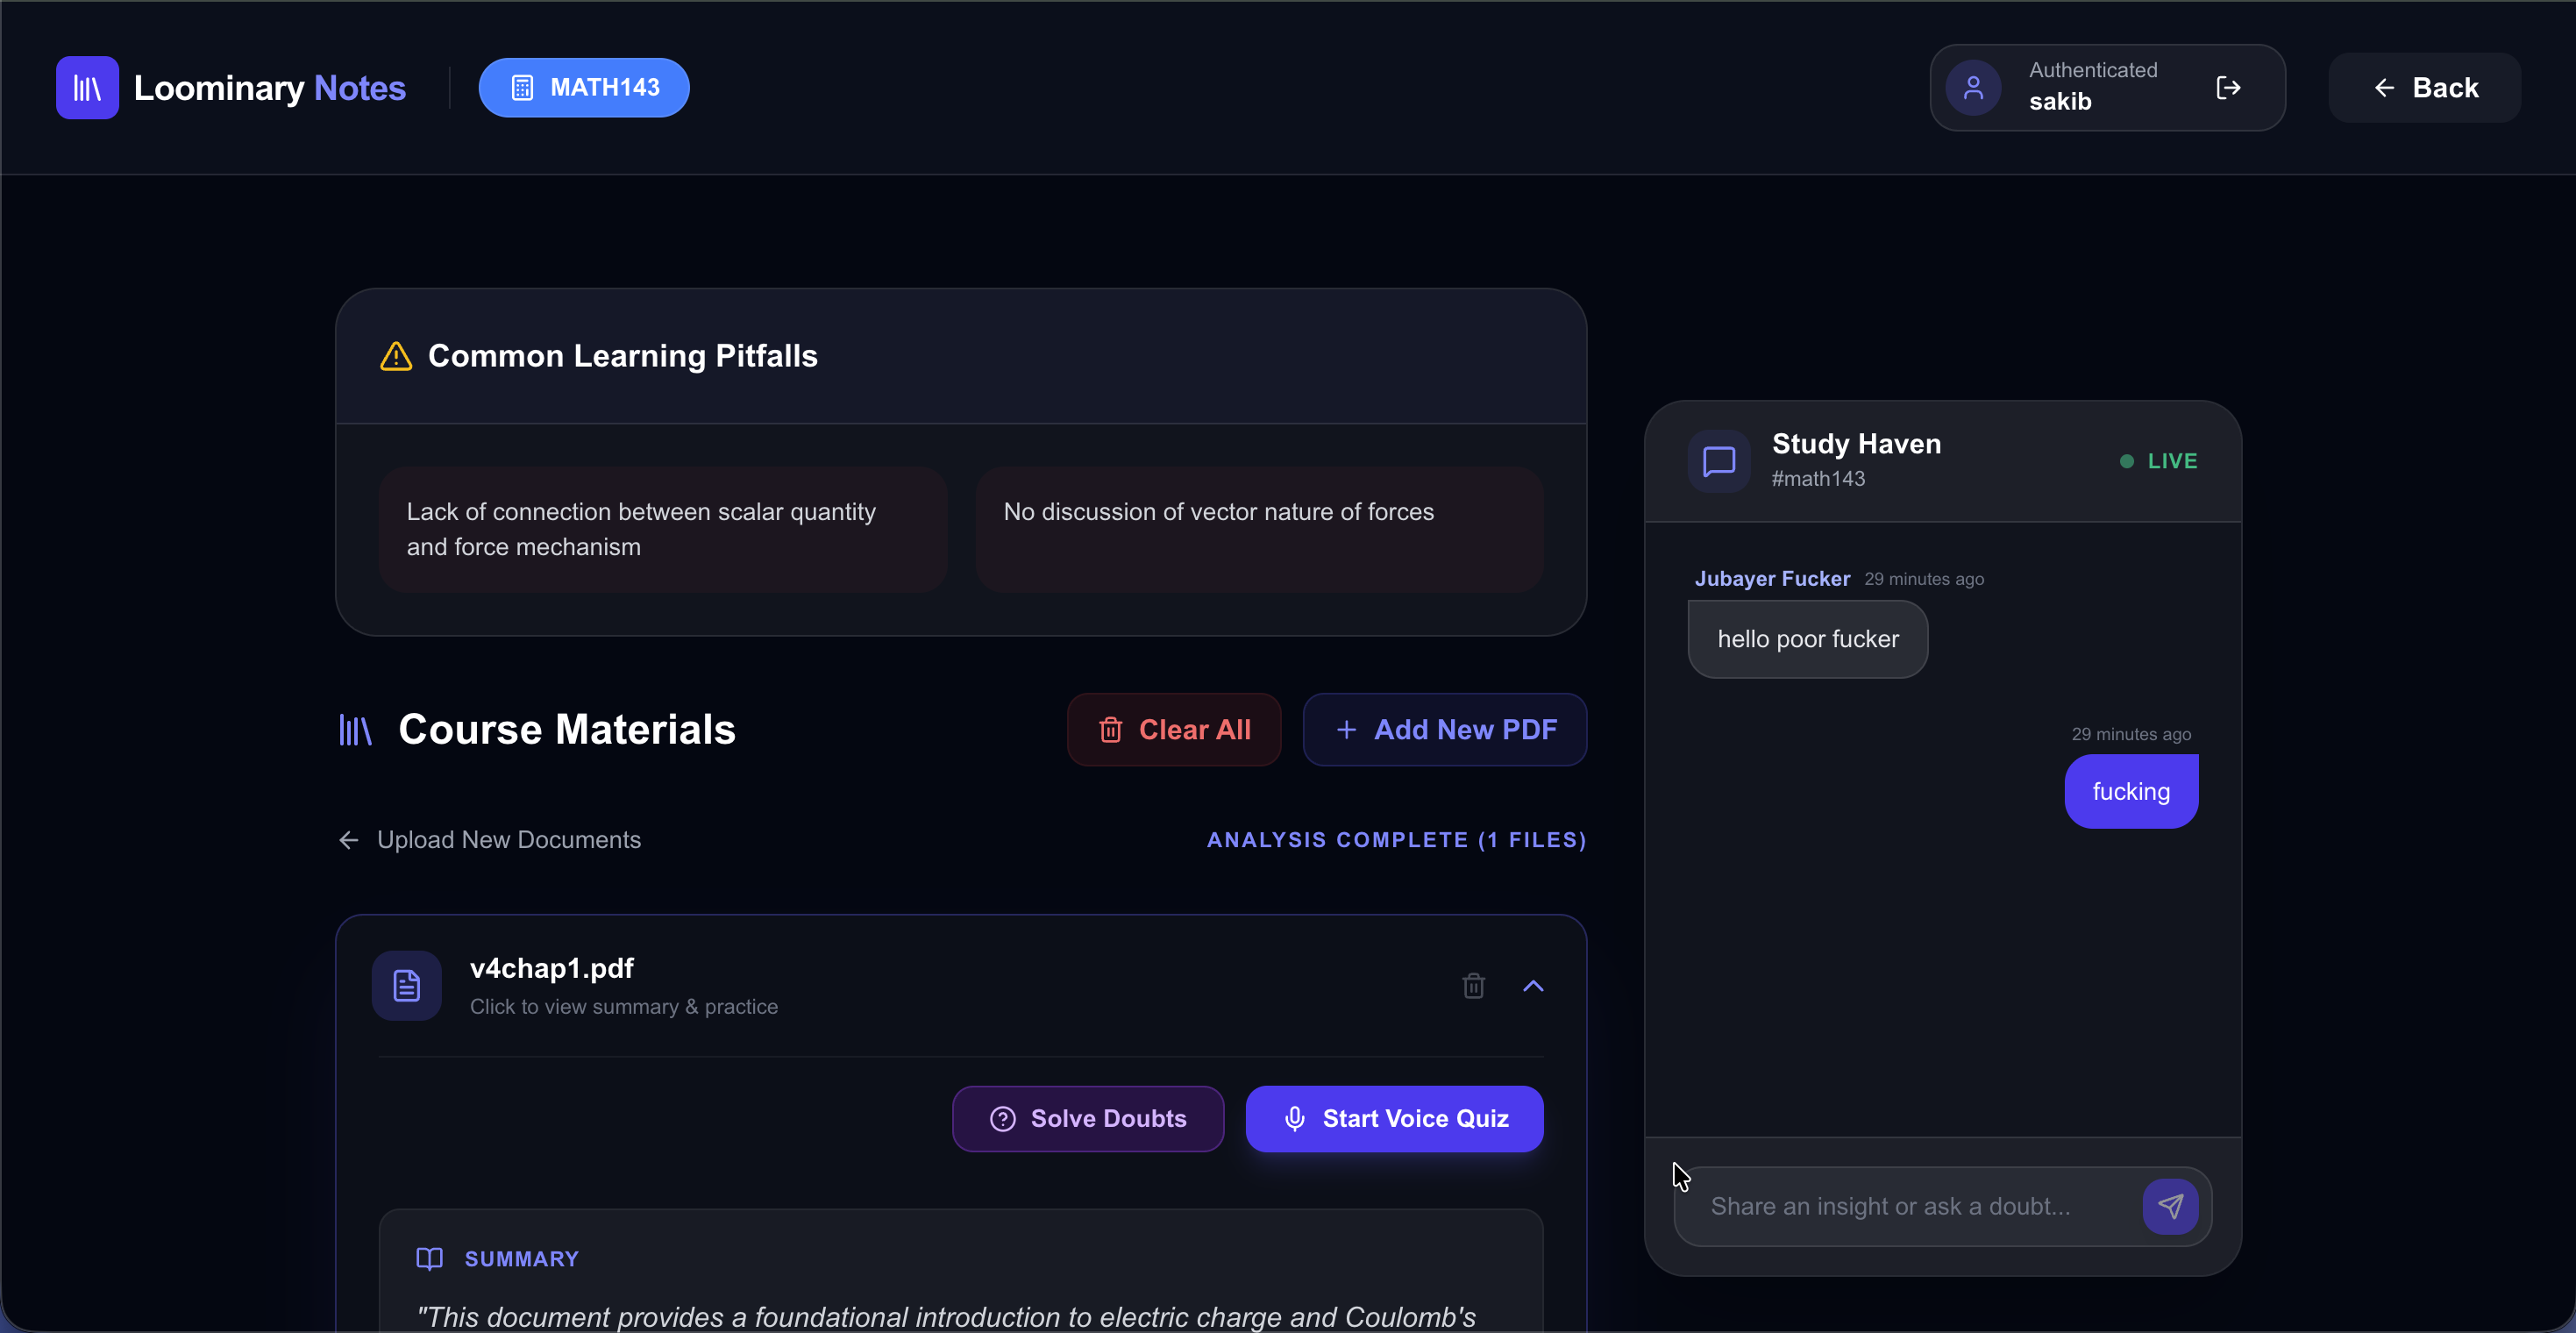Open Solve Doubts
The width and height of the screenshot is (2576, 1333).
1088,1119
